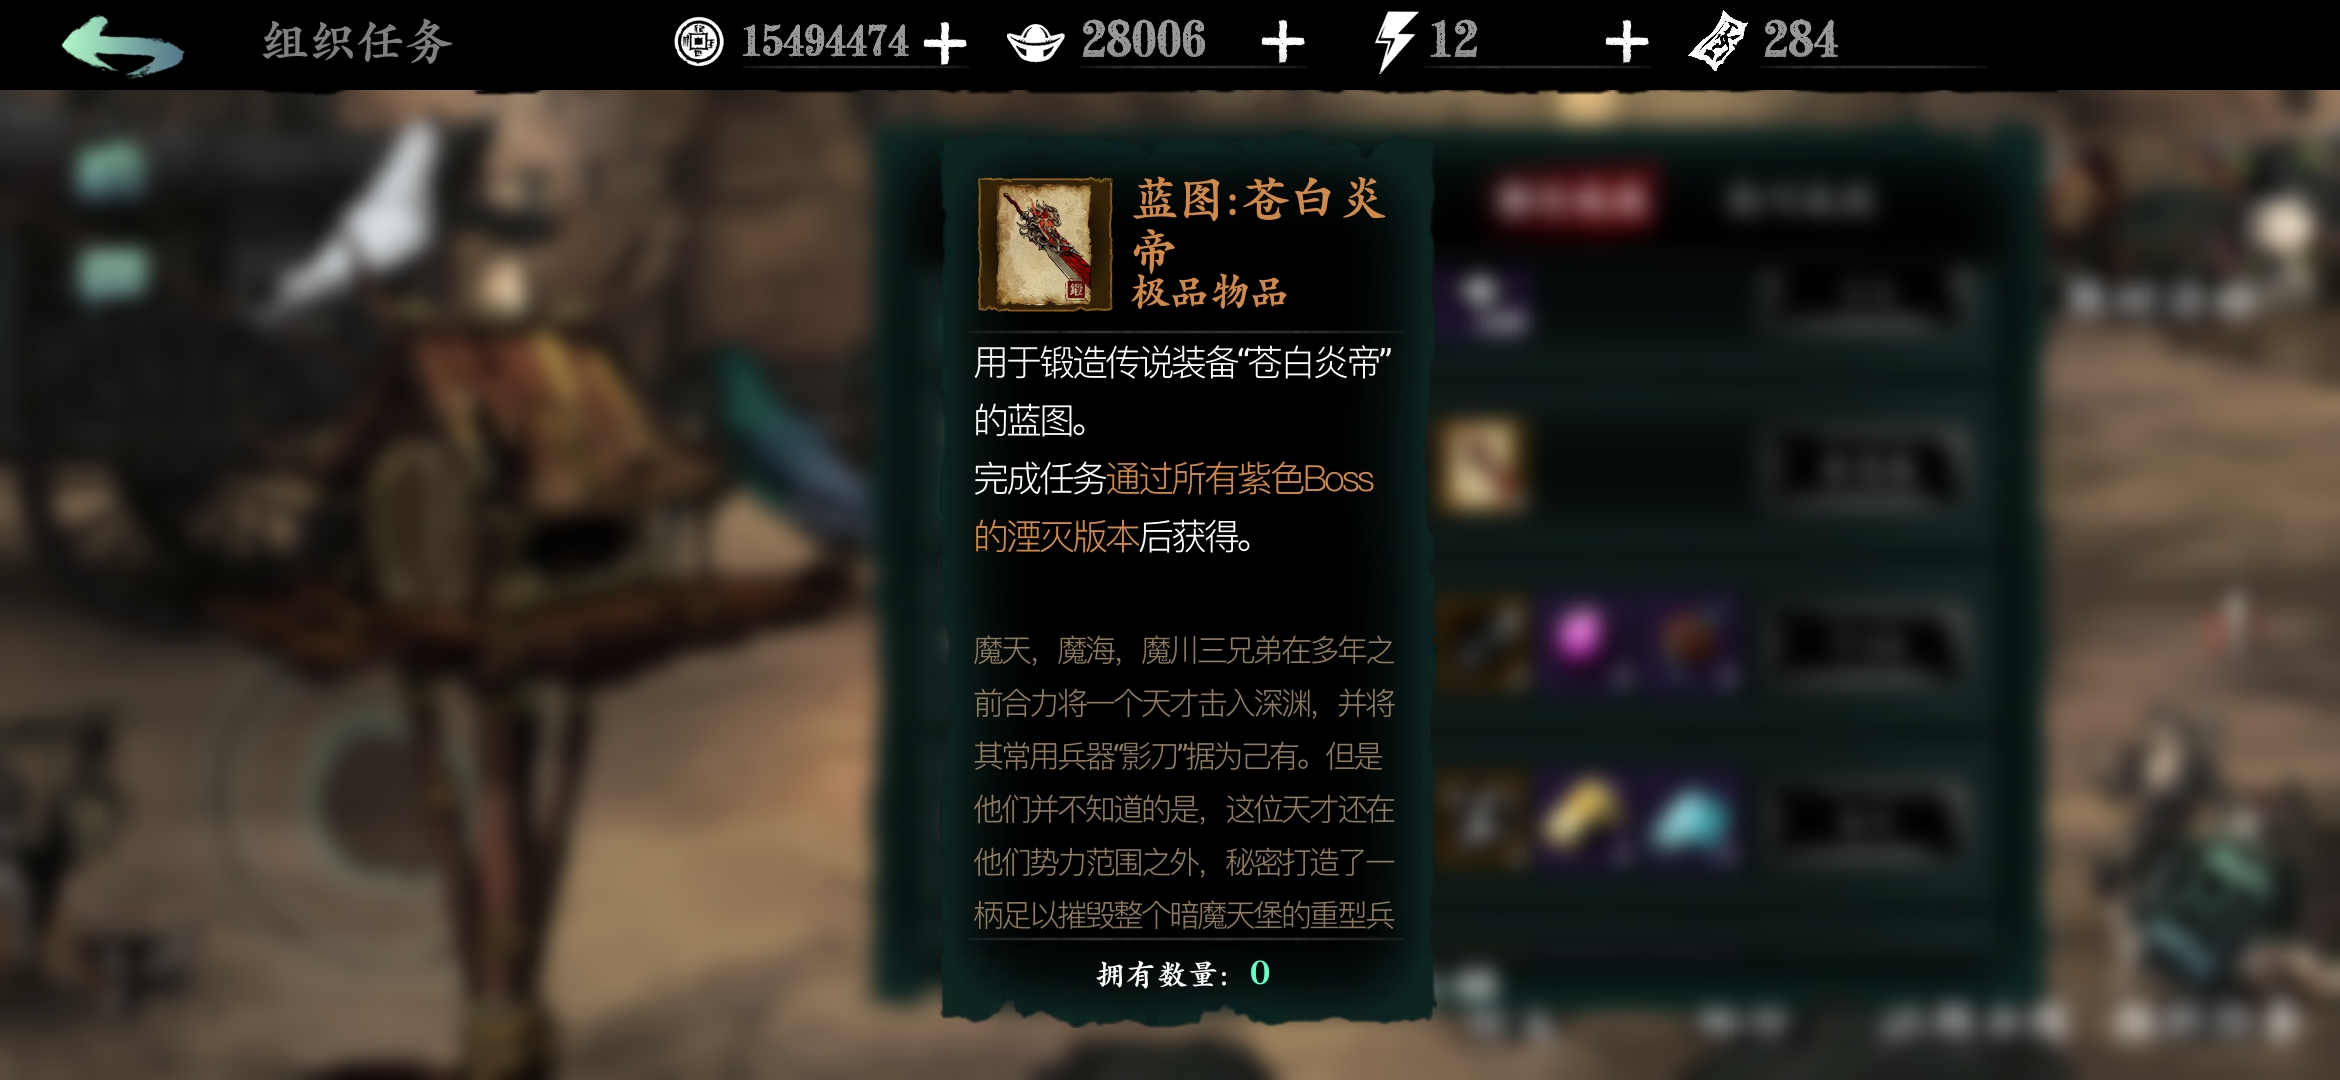Viewport: 2340px width, 1080px height.
Task: Click the copper coin currency icon
Action: [698, 42]
